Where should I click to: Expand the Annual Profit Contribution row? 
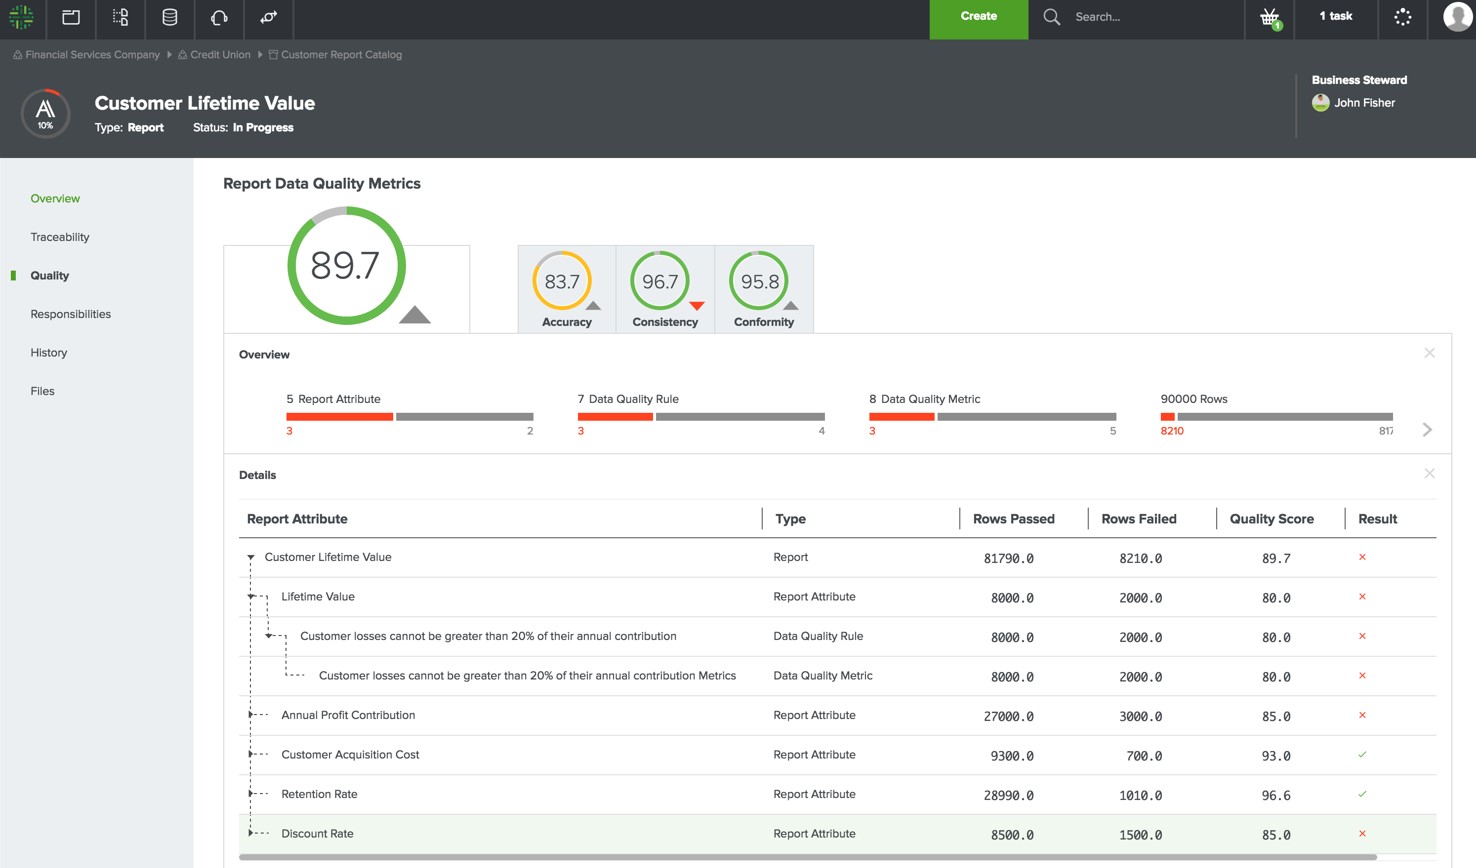(x=250, y=715)
